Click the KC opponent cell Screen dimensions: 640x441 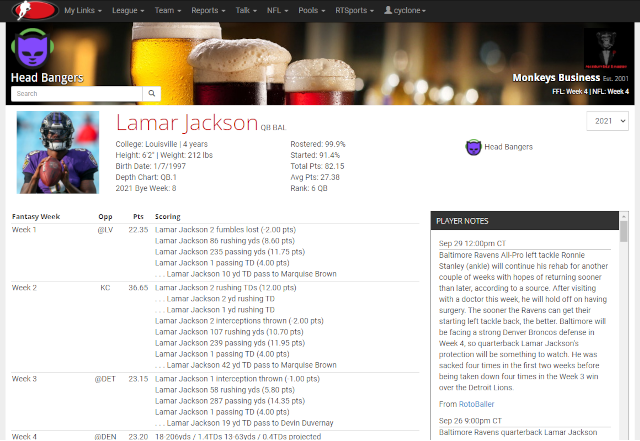(105, 288)
